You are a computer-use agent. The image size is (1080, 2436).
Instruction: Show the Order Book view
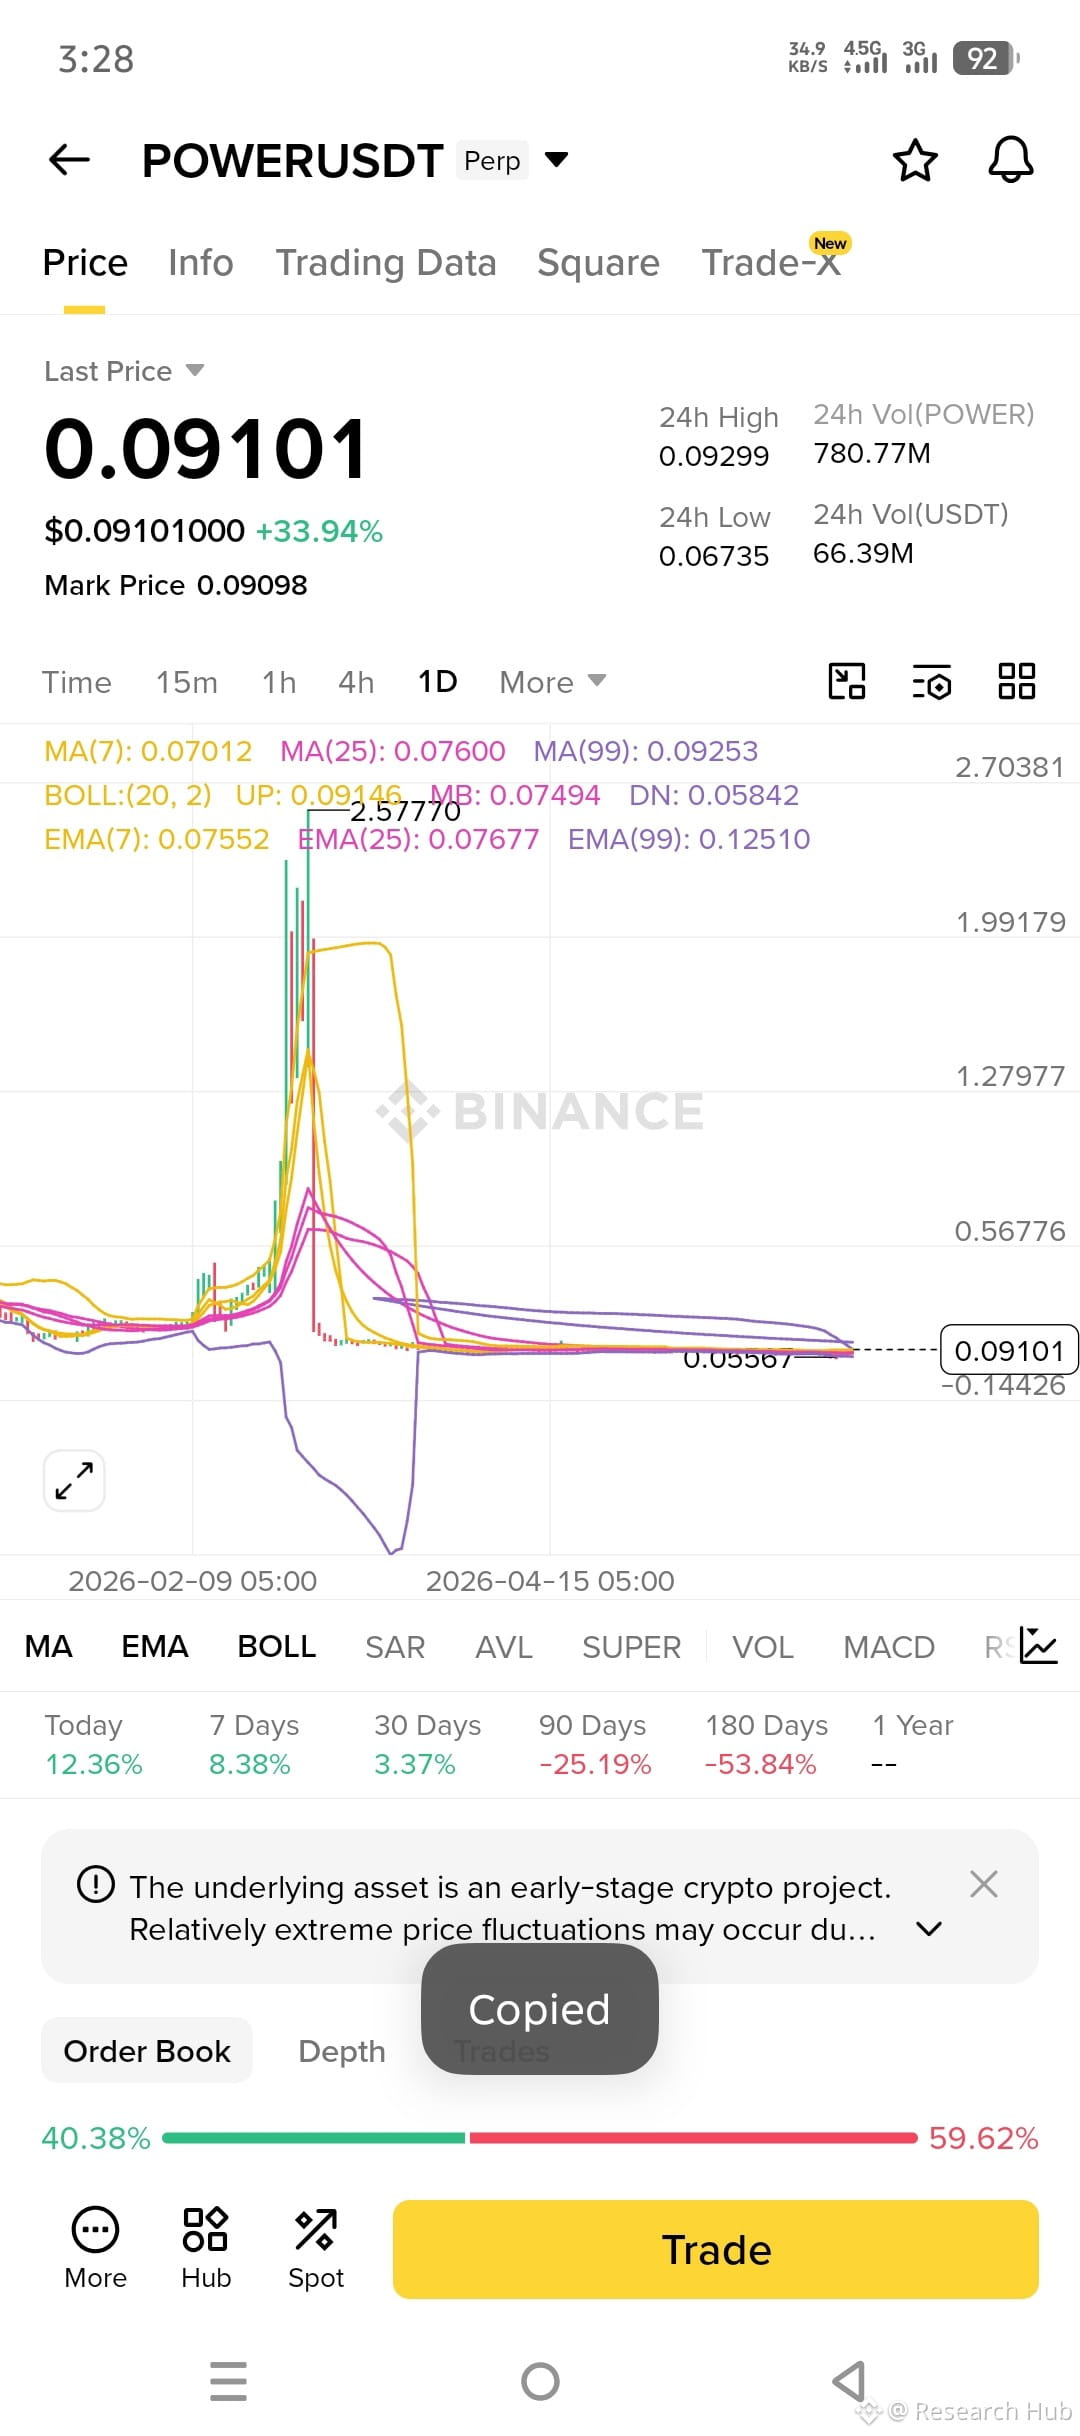[147, 2051]
